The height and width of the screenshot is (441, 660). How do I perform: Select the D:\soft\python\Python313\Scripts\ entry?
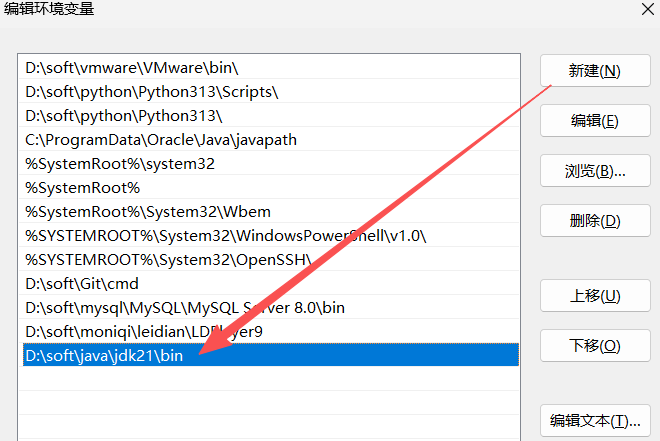tap(269, 91)
